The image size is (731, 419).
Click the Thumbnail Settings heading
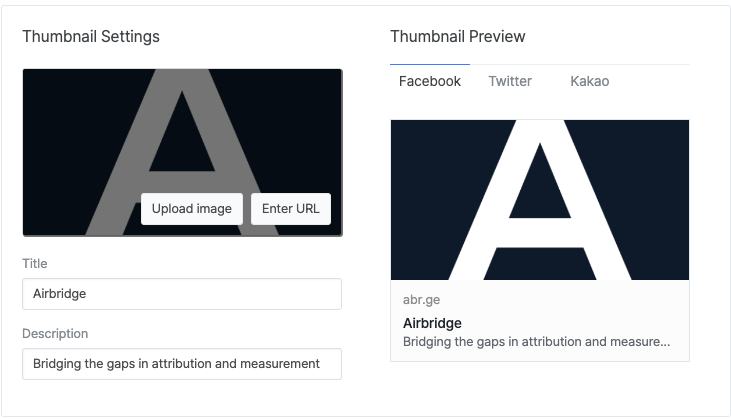pos(91,37)
